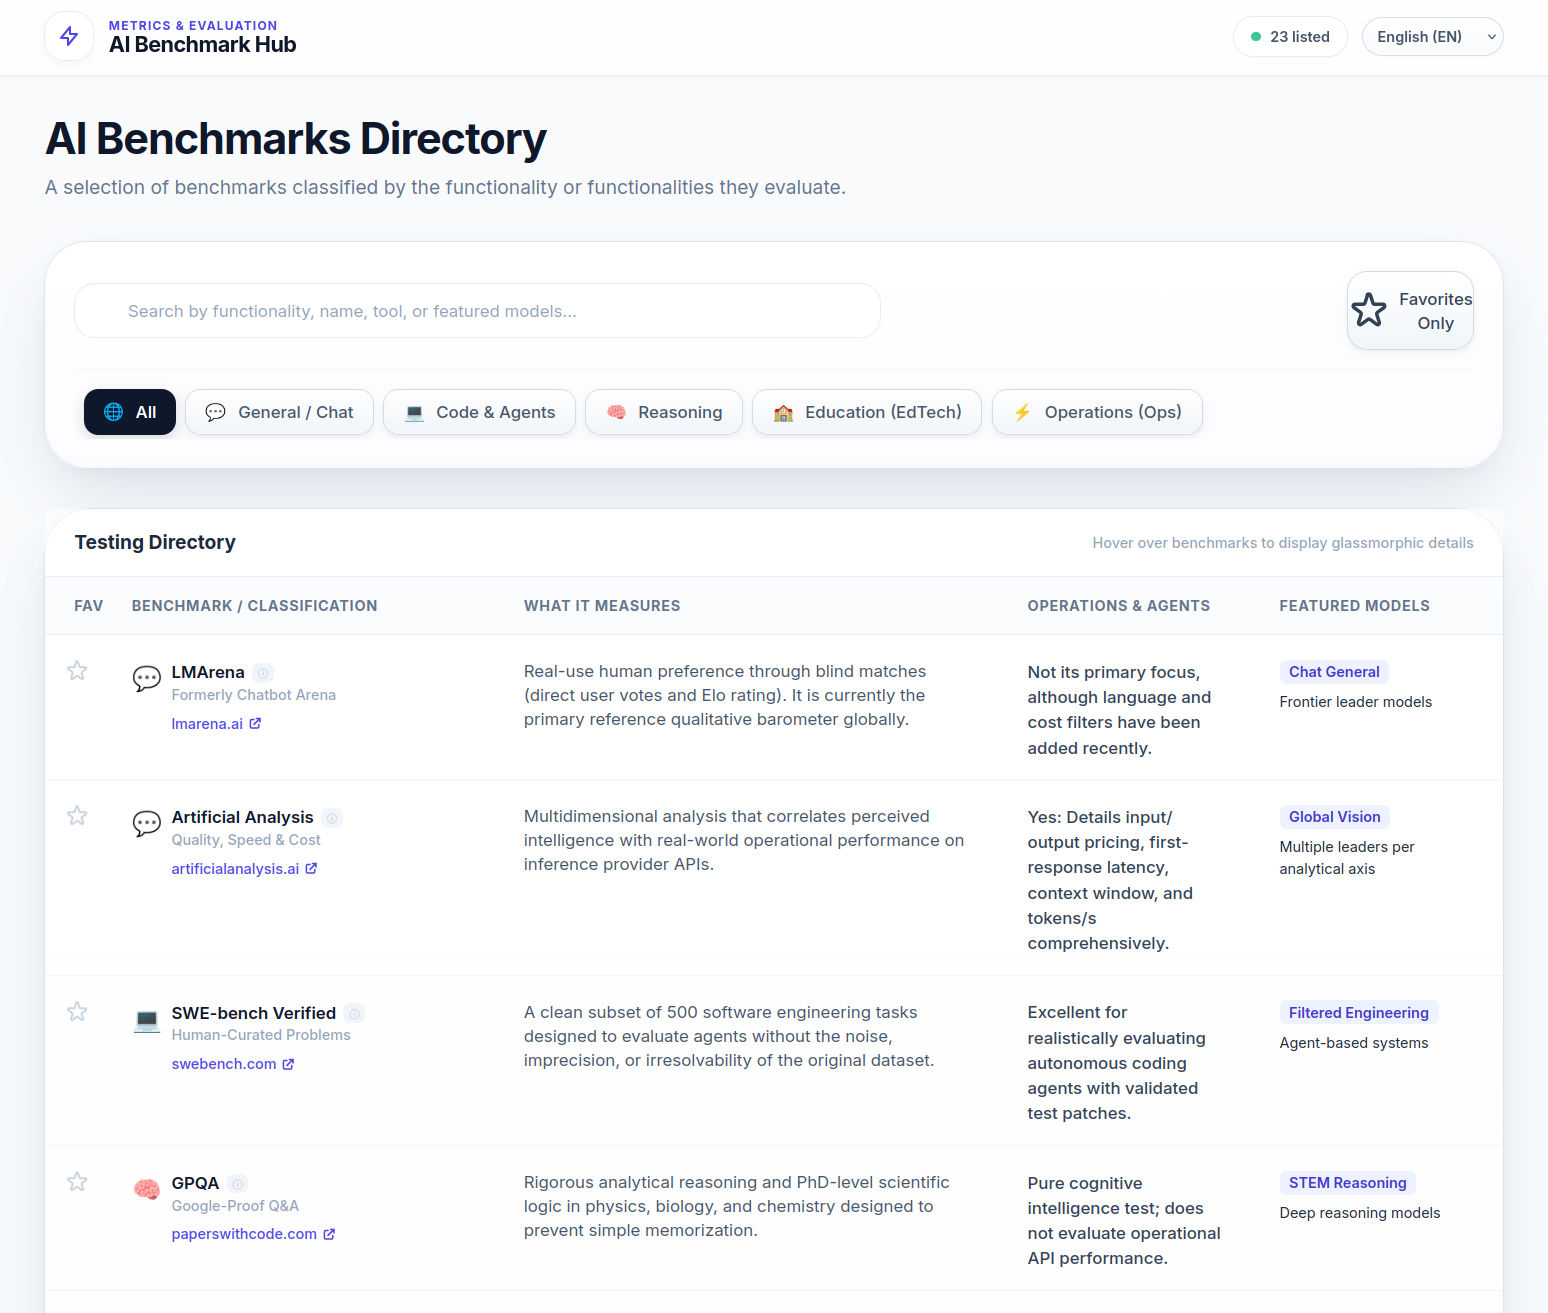The height and width of the screenshot is (1313, 1548).
Task: Click the lightning bolt logo icon
Action: coord(69,36)
